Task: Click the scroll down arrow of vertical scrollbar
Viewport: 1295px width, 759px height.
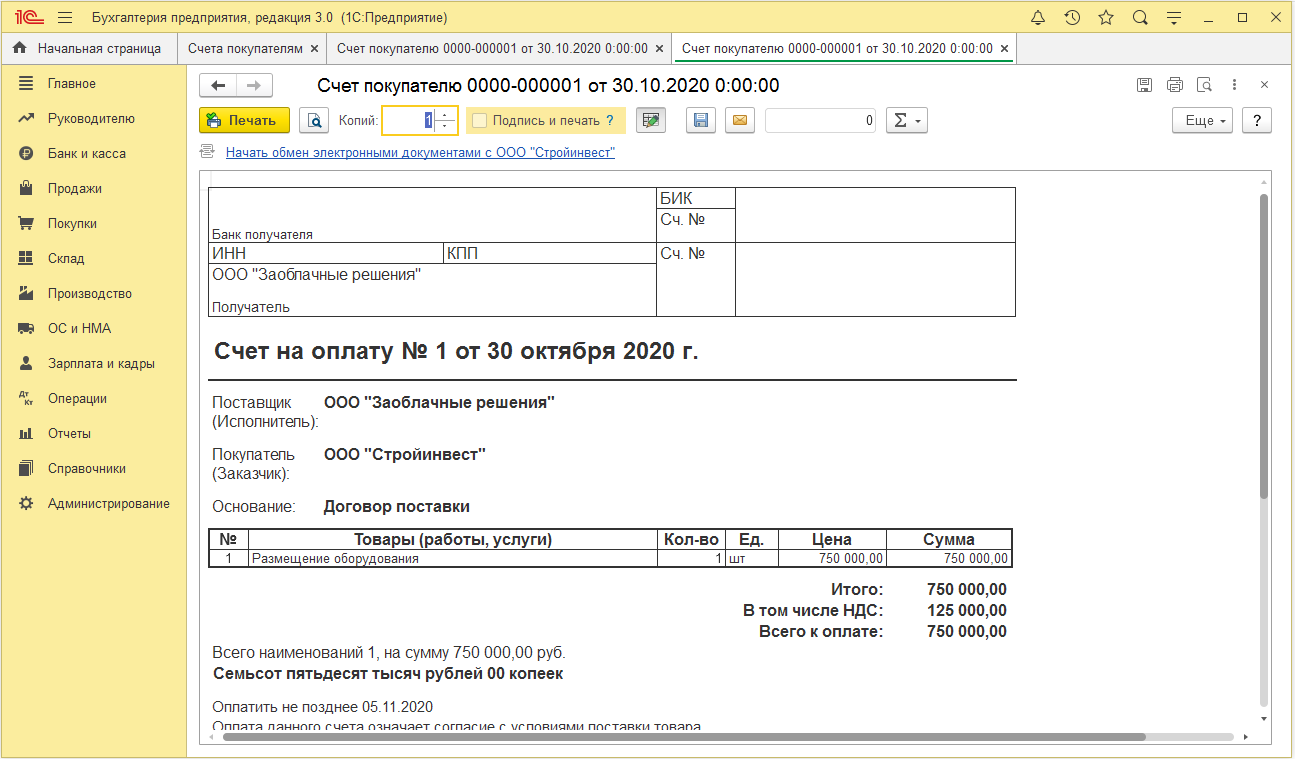Action: (x=1264, y=718)
